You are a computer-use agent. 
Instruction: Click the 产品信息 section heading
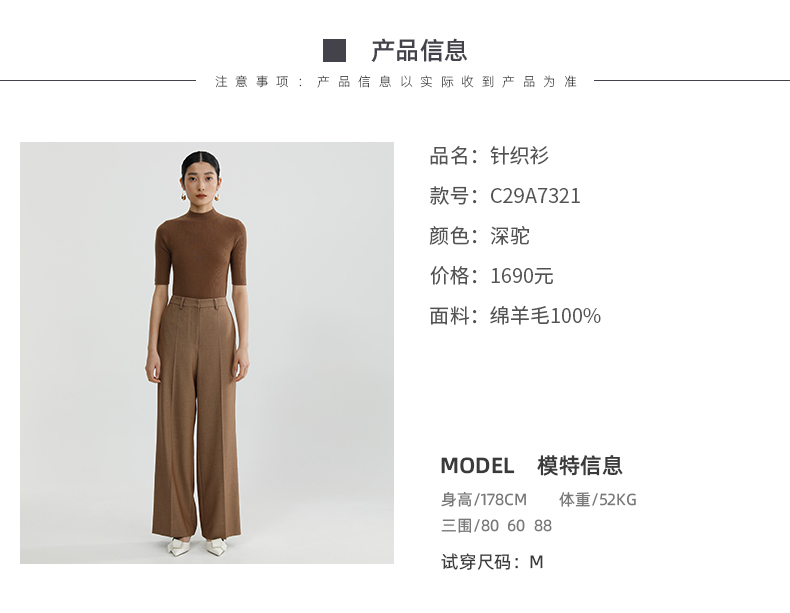pos(419,50)
